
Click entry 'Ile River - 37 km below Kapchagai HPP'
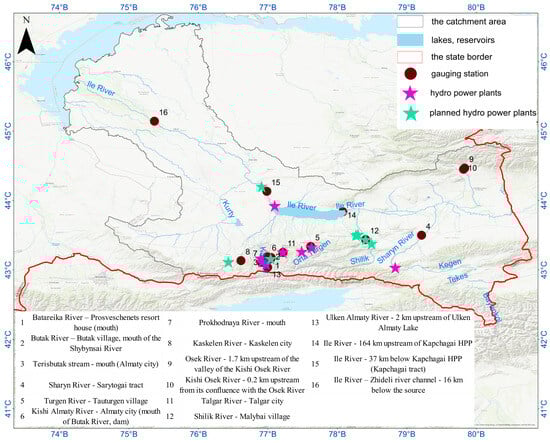coord(398,364)
